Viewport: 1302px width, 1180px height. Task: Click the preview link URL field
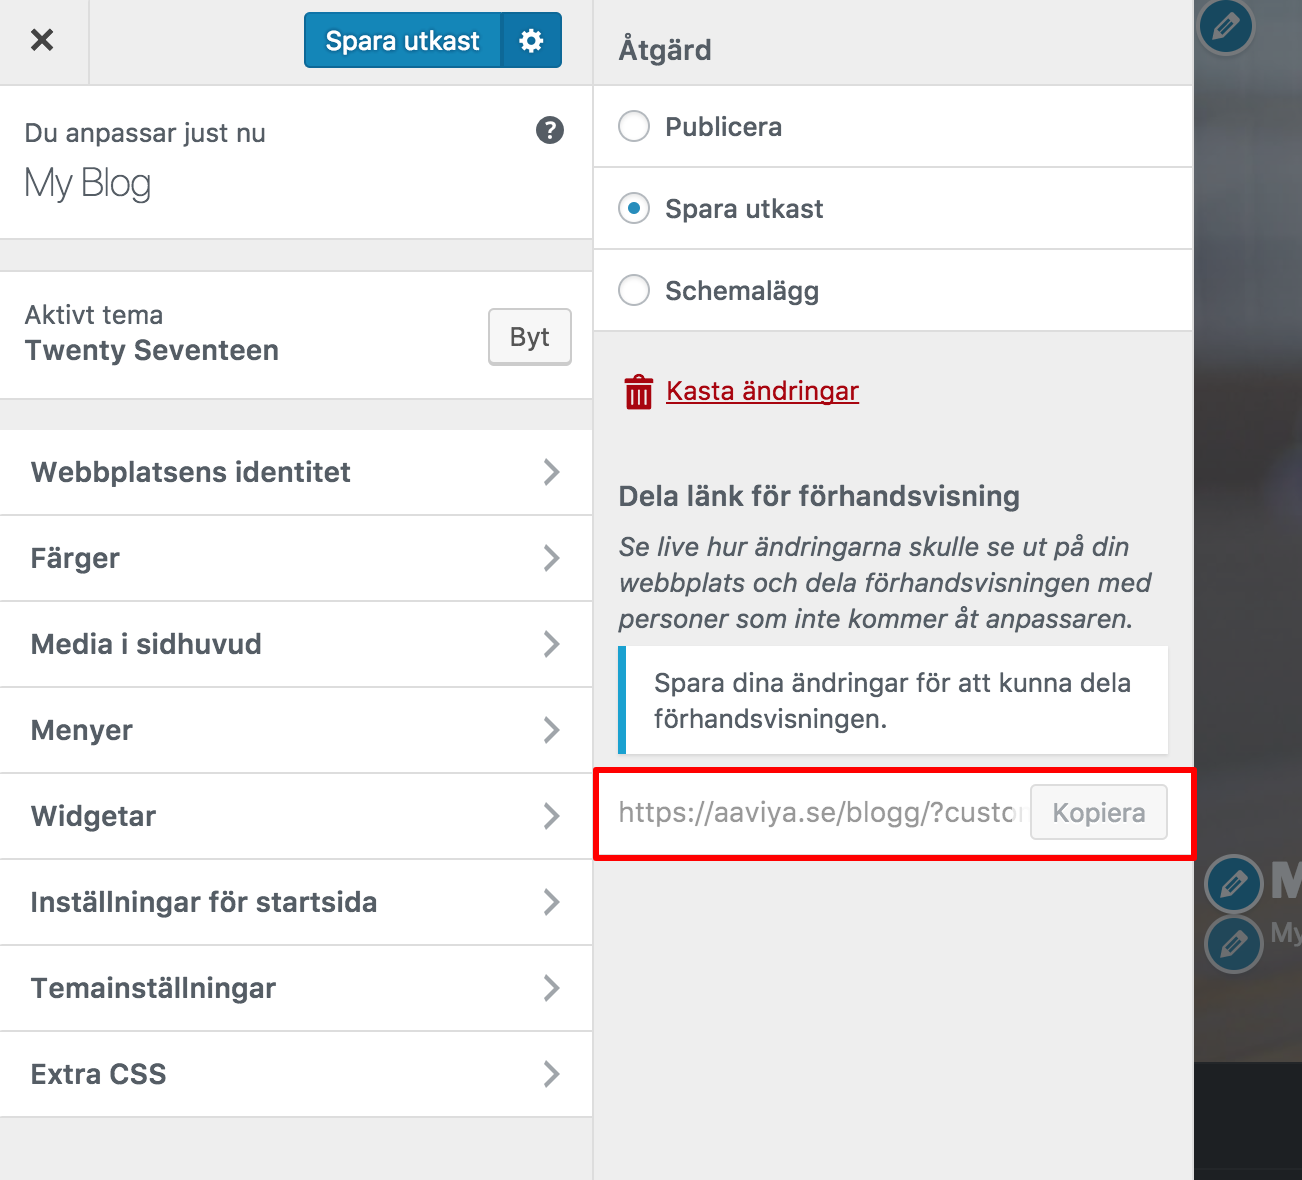coord(820,812)
